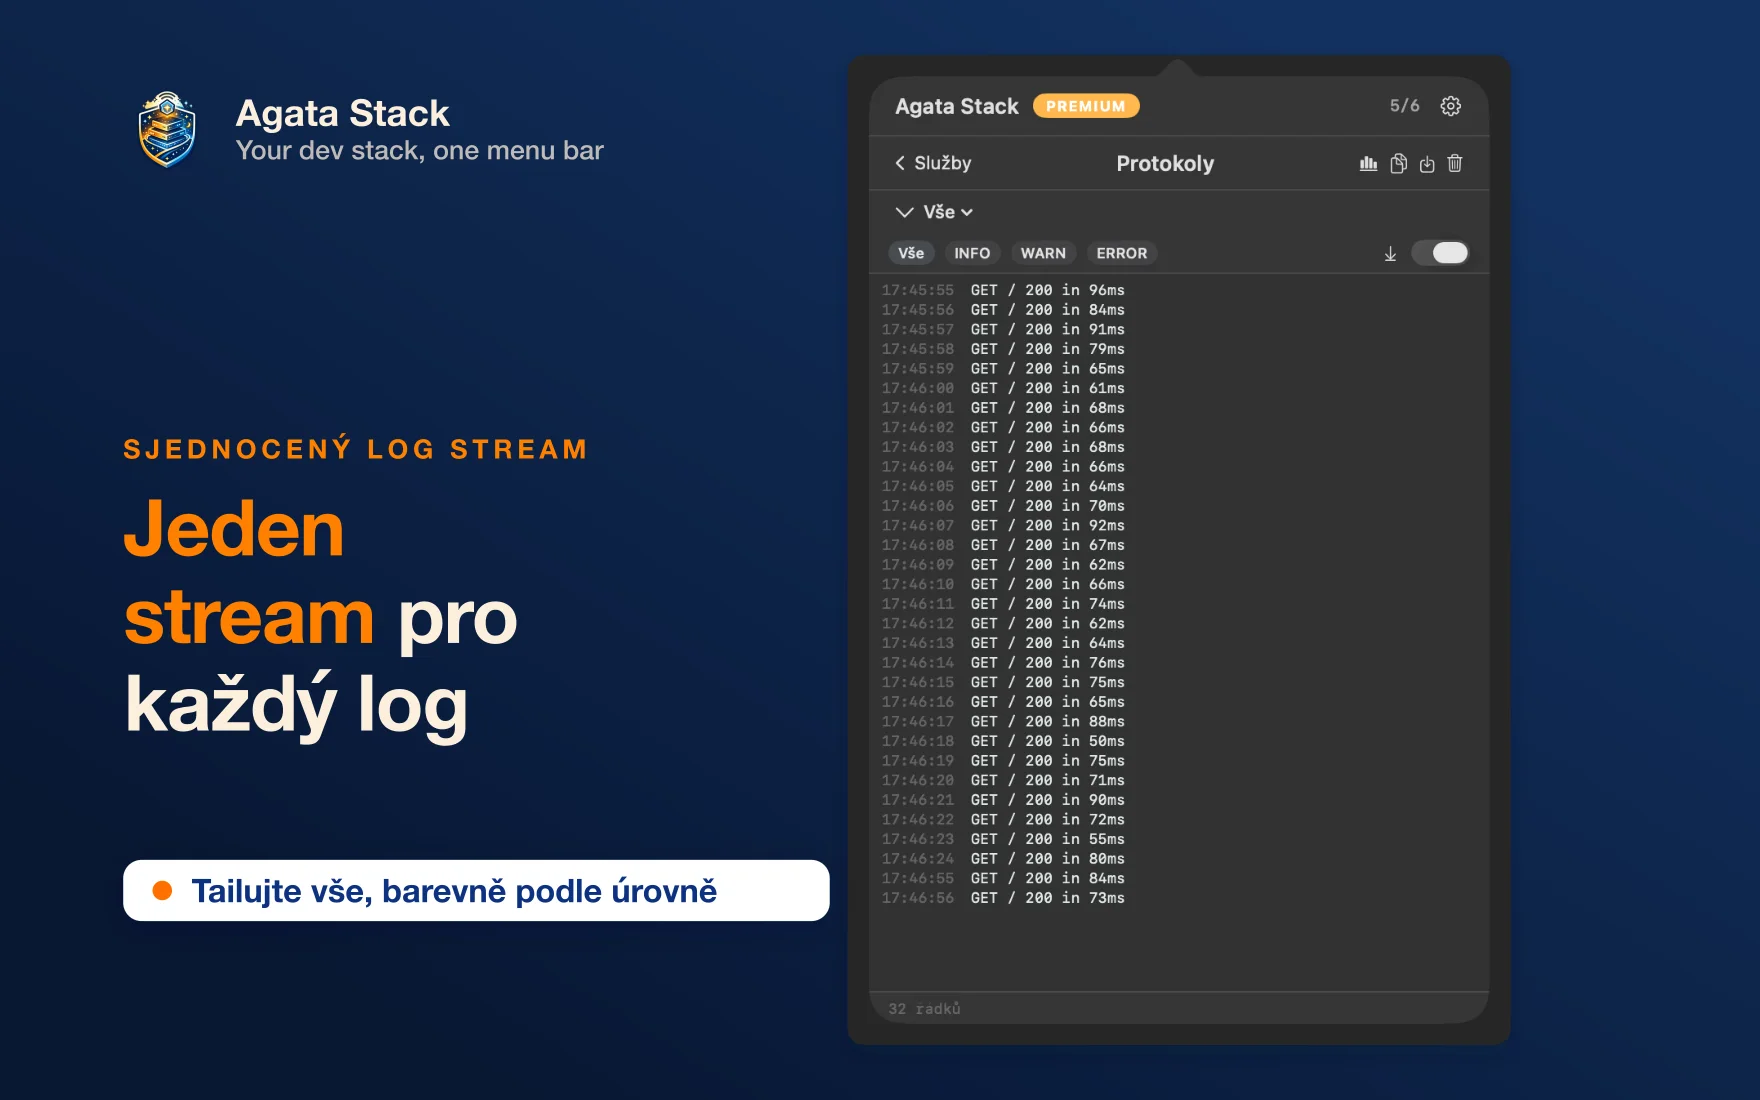
Task: Select log line 17:46:24 GET / 200 in 80ms
Action: 1003,859
